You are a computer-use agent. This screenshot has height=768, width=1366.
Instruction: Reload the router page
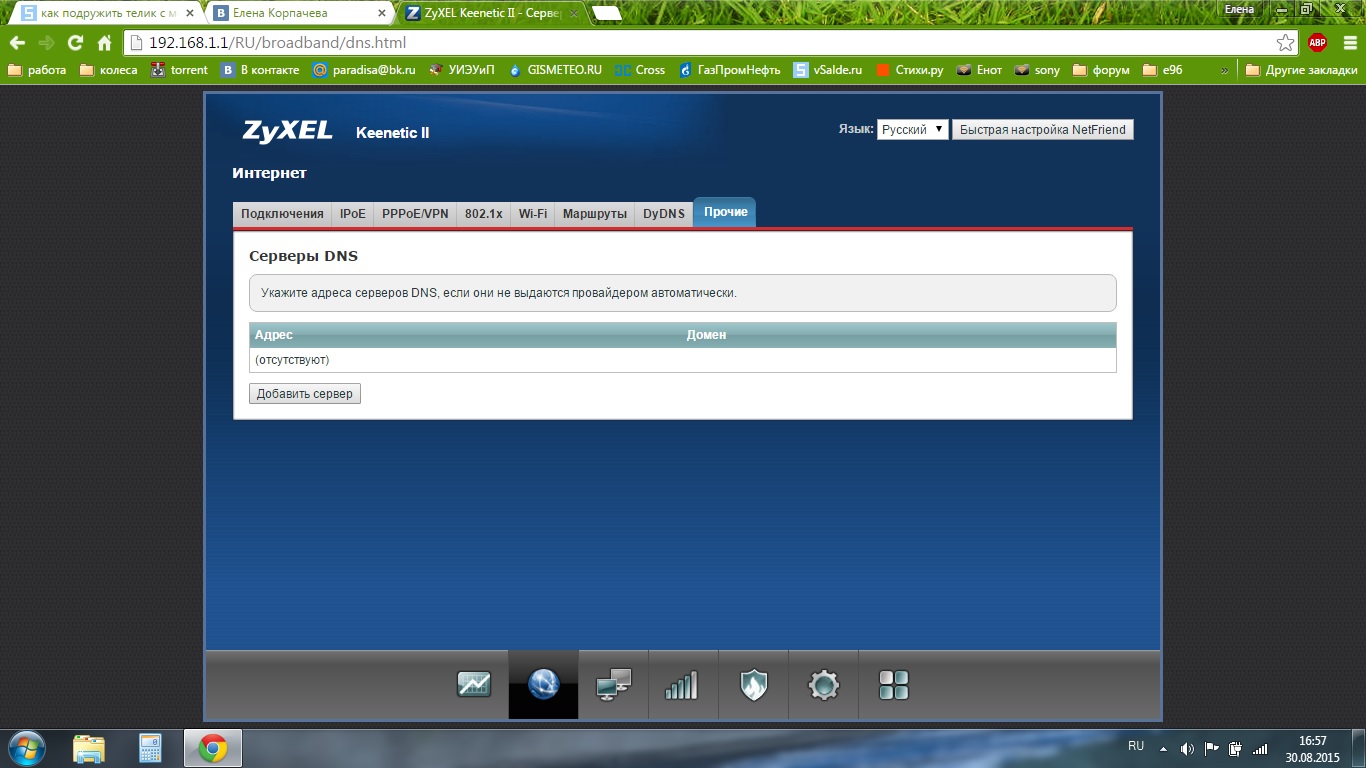(75, 43)
